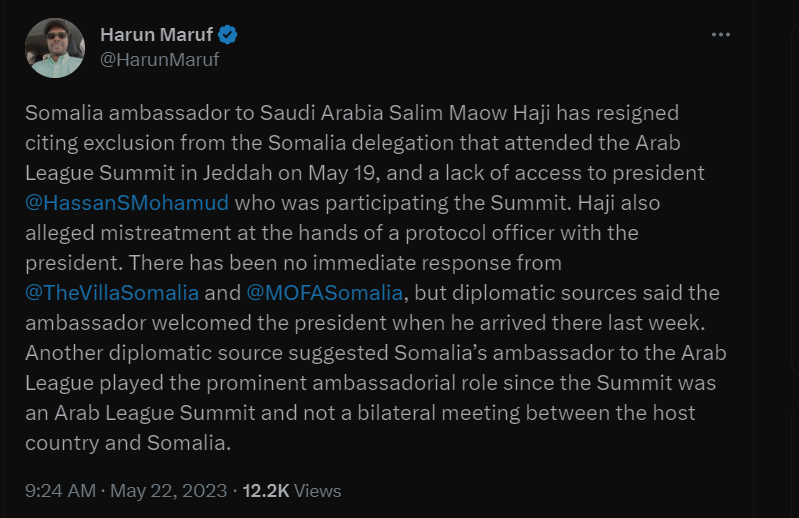Screen dimensions: 799x518
Task: Open Harun Maruf's profile picture
Action: point(55,48)
